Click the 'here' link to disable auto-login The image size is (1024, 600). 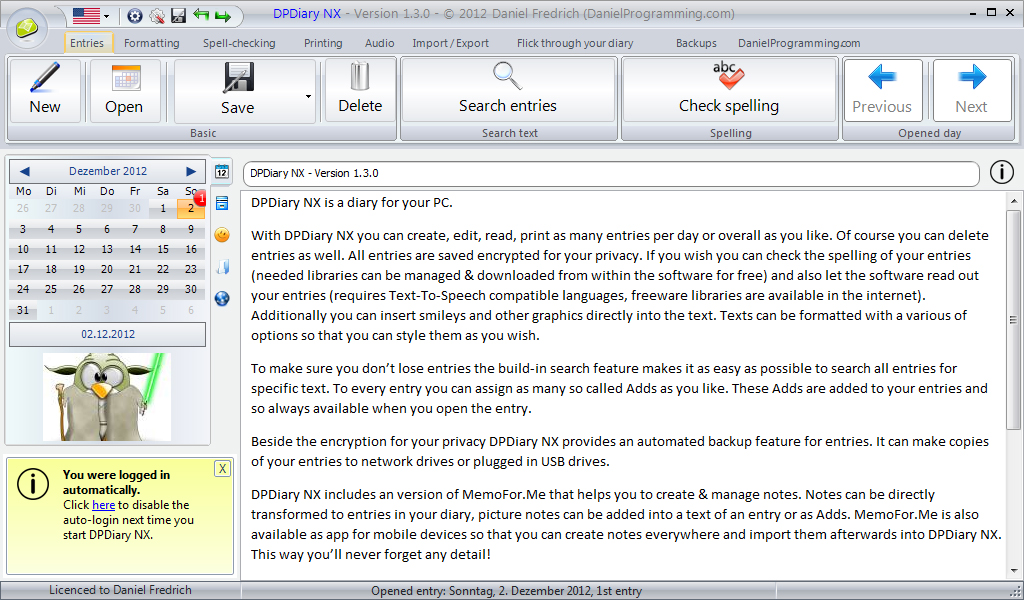103,505
